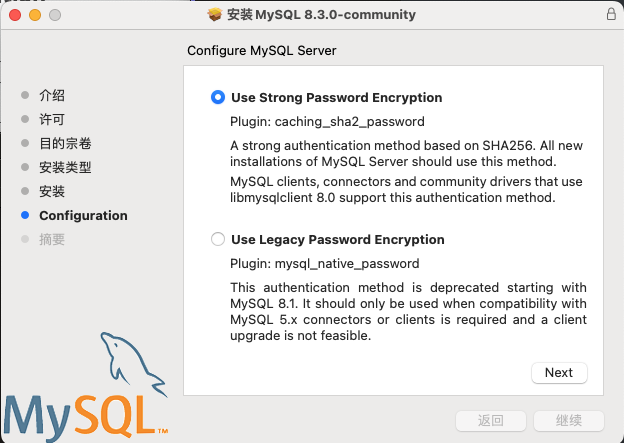Click the Next button
Screen dimensions: 624x443
pos(558,372)
